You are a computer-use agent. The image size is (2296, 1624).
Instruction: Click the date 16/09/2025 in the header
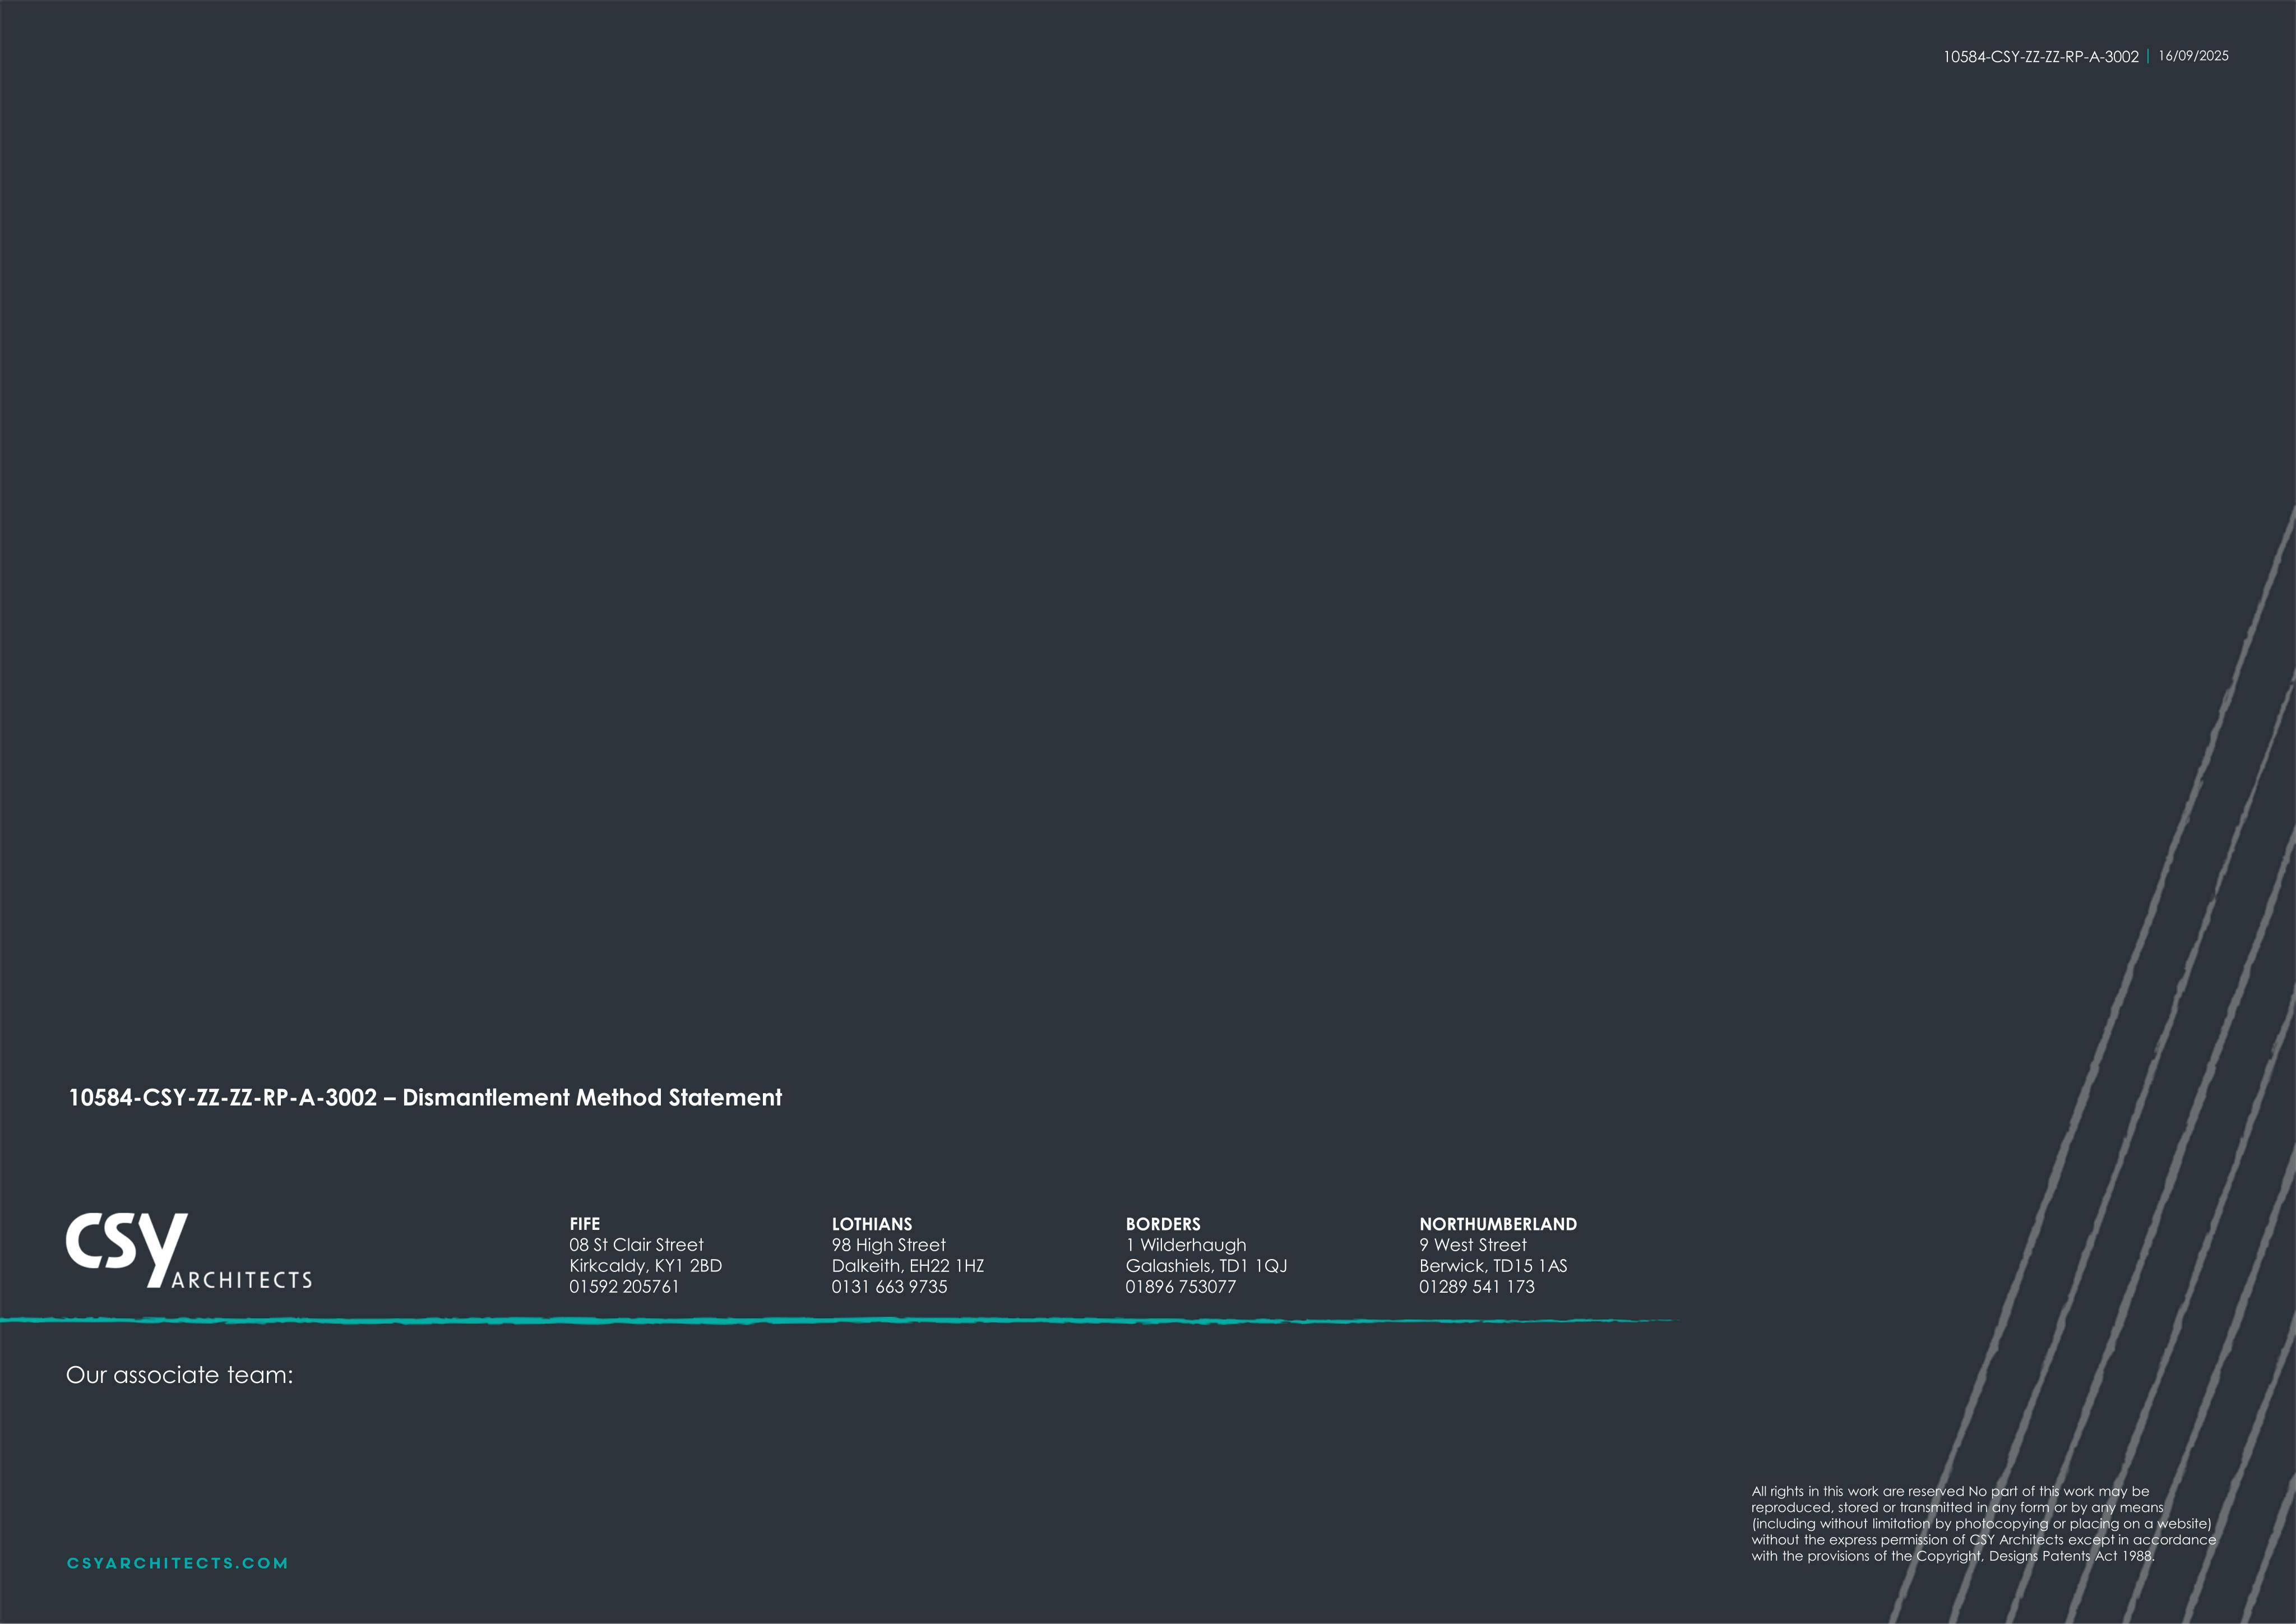tap(2193, 56)
